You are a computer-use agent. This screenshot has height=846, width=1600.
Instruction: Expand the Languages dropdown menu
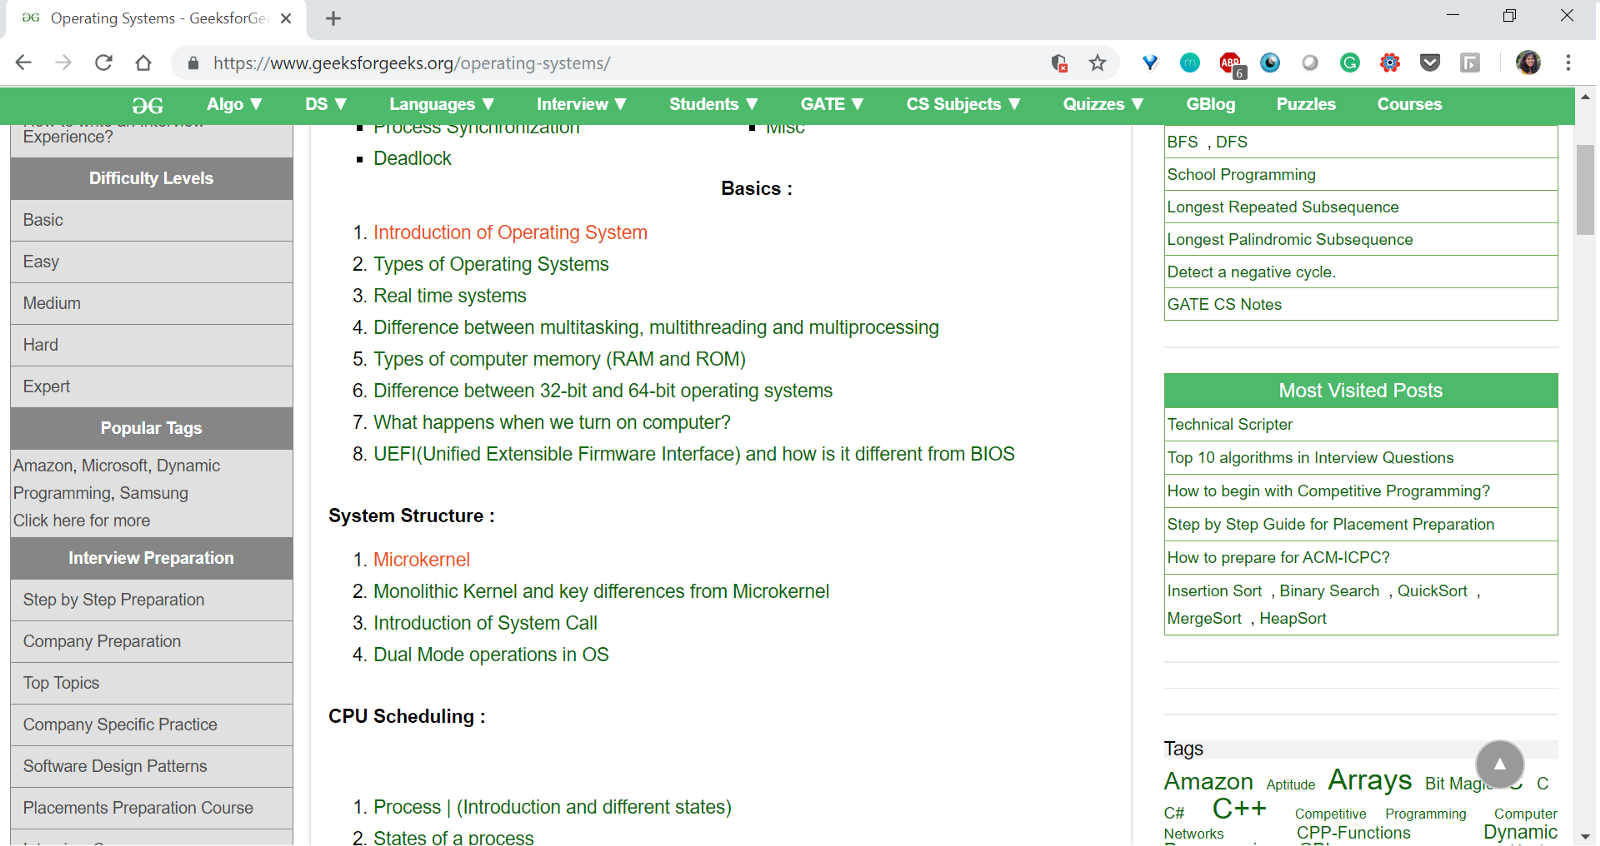442,104
